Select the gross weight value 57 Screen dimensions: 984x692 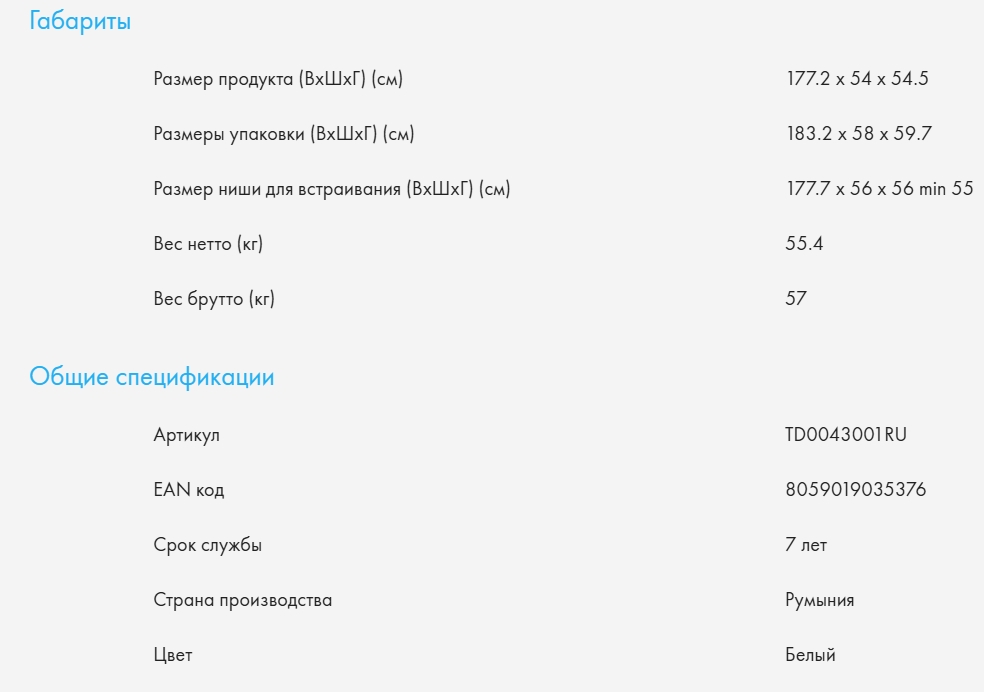tap(796, 299)
